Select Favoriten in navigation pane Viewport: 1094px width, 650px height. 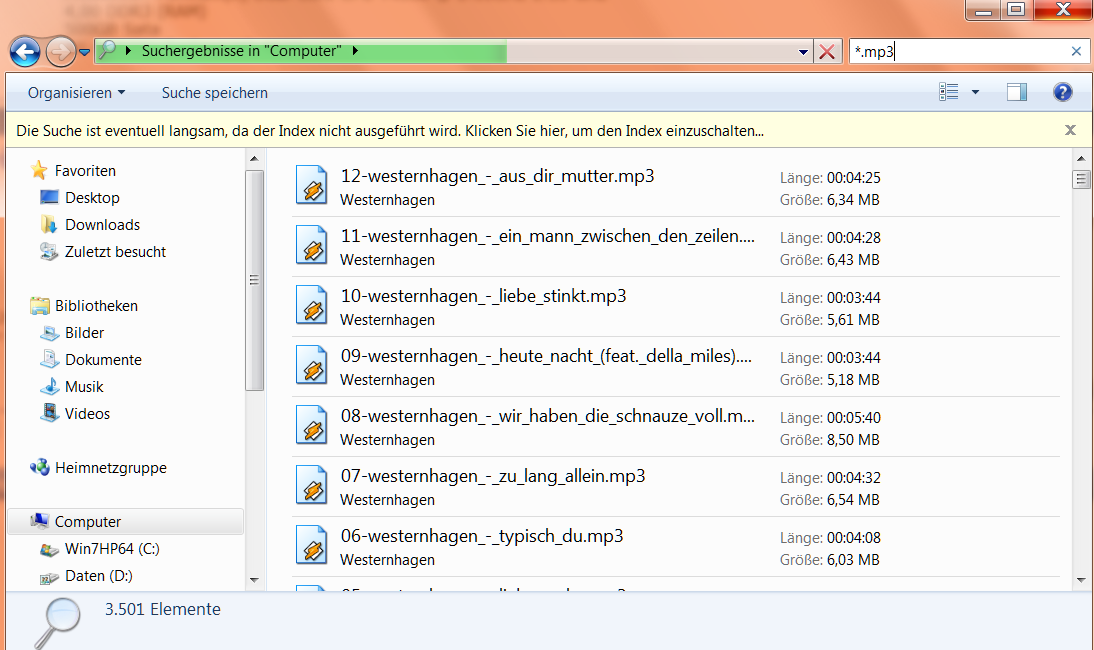coord(85,171)
